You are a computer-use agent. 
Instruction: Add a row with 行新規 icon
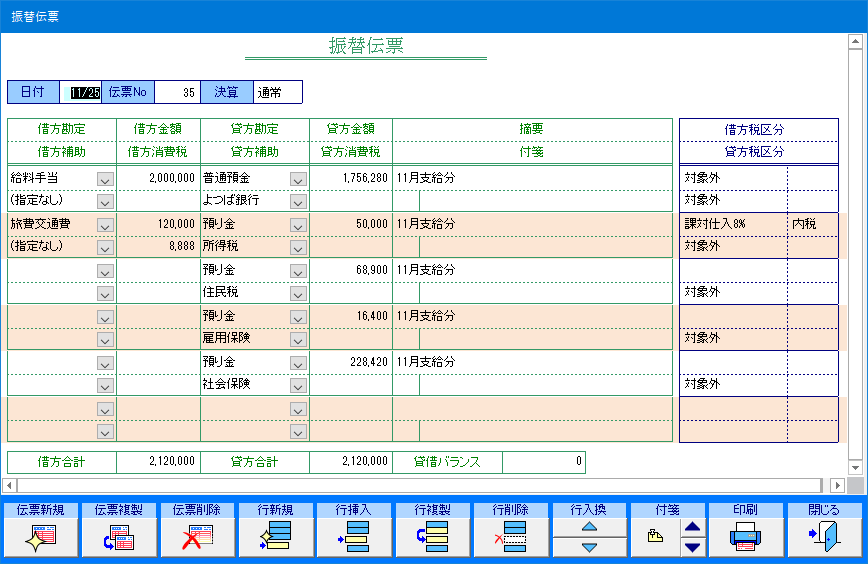[275, 537]
